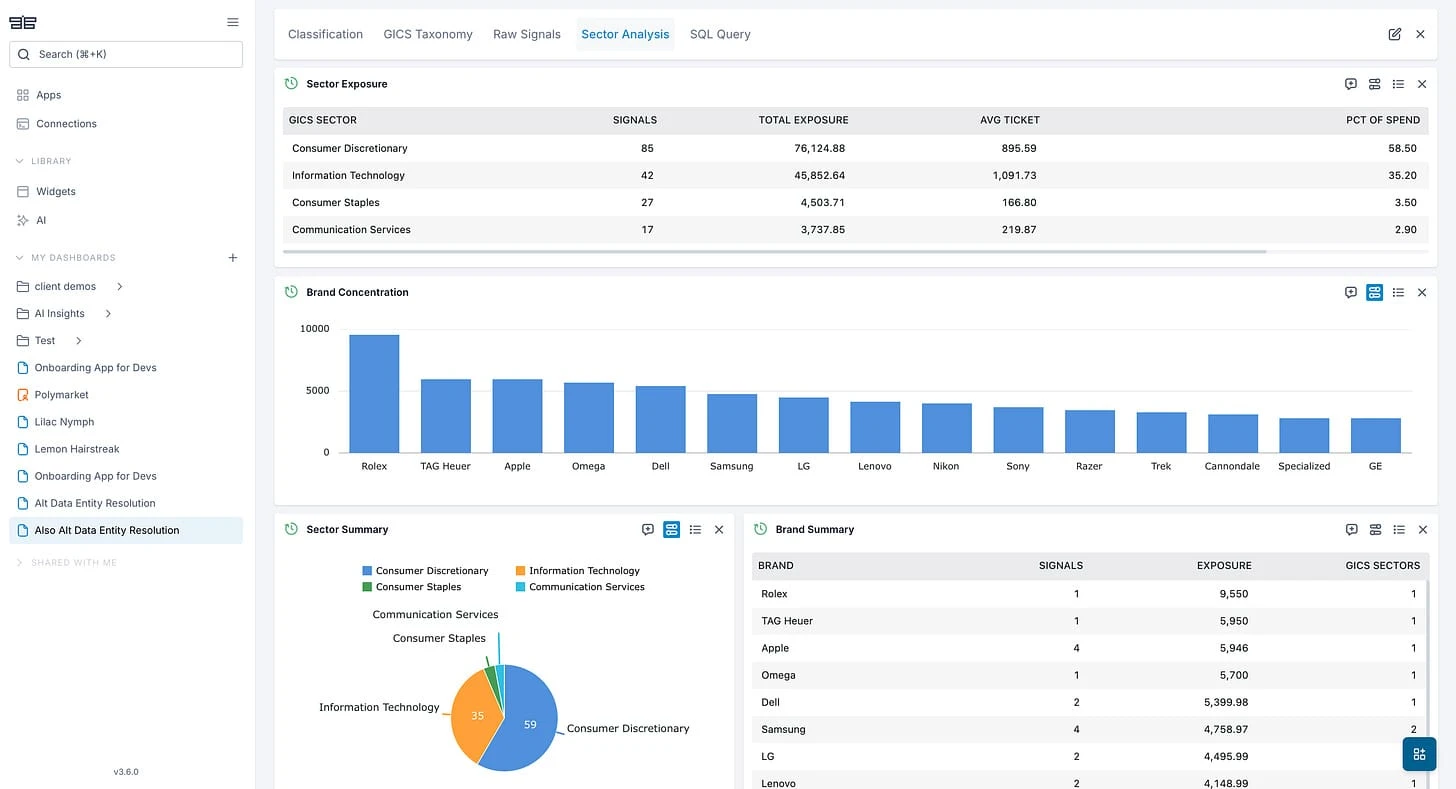Image resolution: width=1456 pixels, height=789 pixels.
Task: Toggle the sliders view on Sector Summary widget
Action: (671, 529)
